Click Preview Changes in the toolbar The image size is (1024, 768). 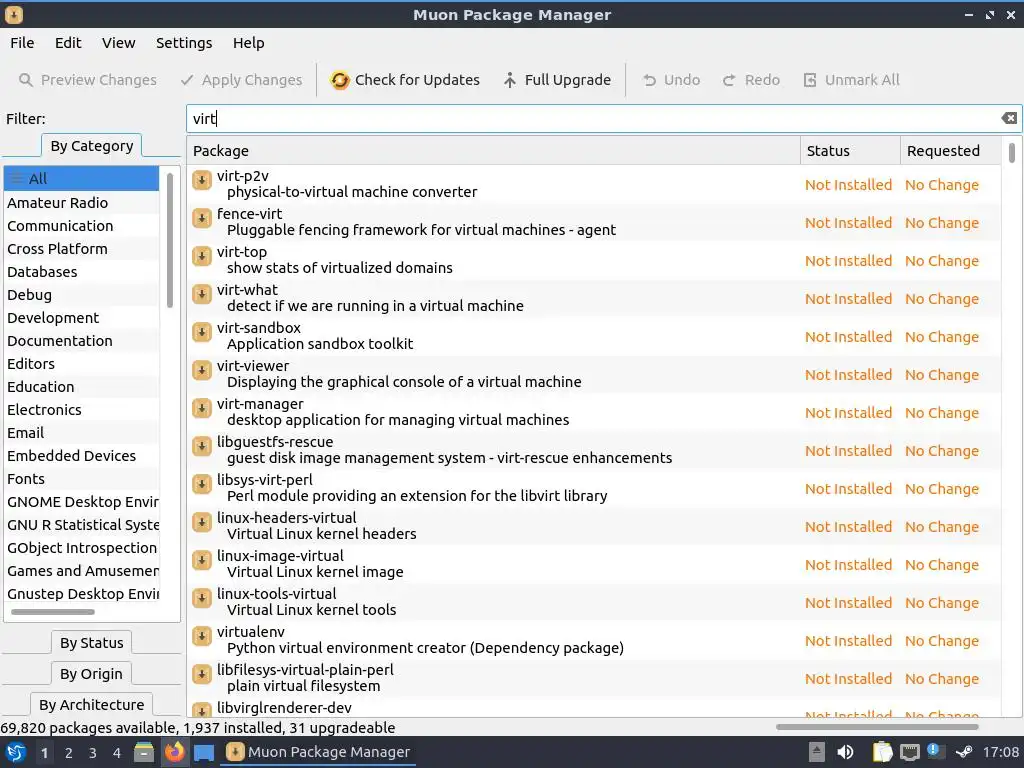[88, 80]
